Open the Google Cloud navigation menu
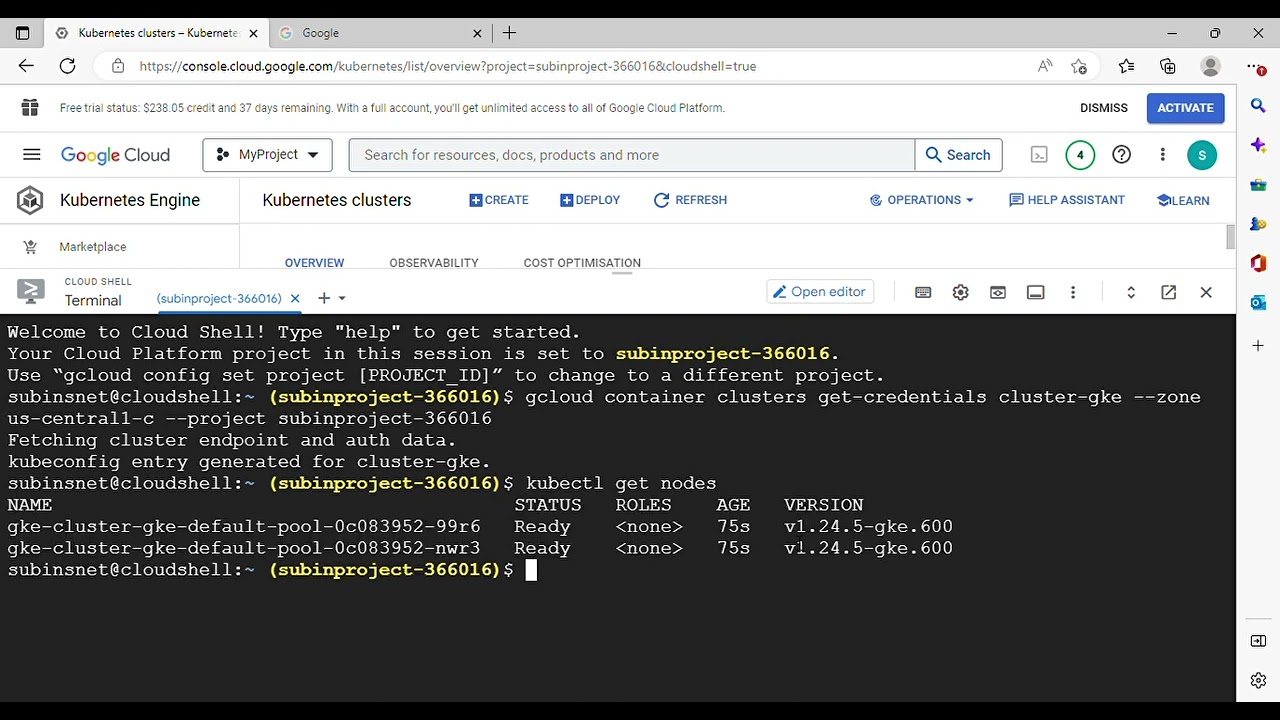 [x=32, y=155]
